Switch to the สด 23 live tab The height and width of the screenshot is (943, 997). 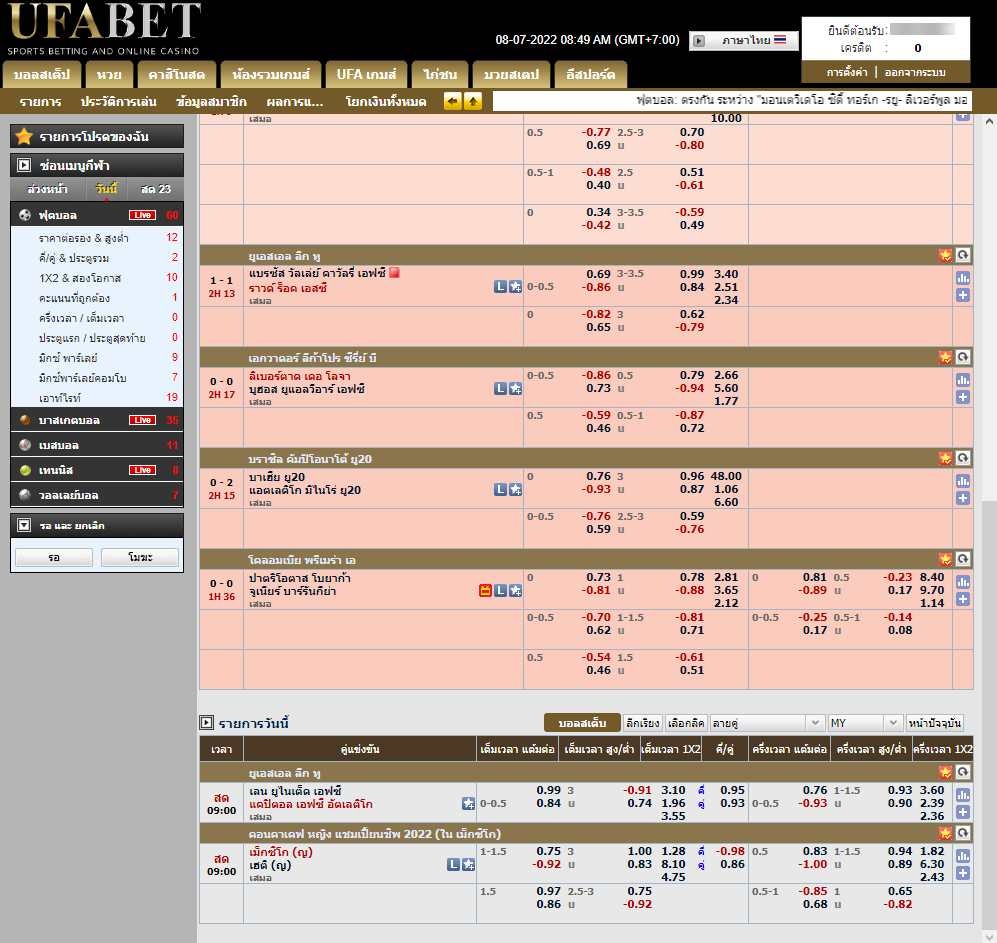156,189
